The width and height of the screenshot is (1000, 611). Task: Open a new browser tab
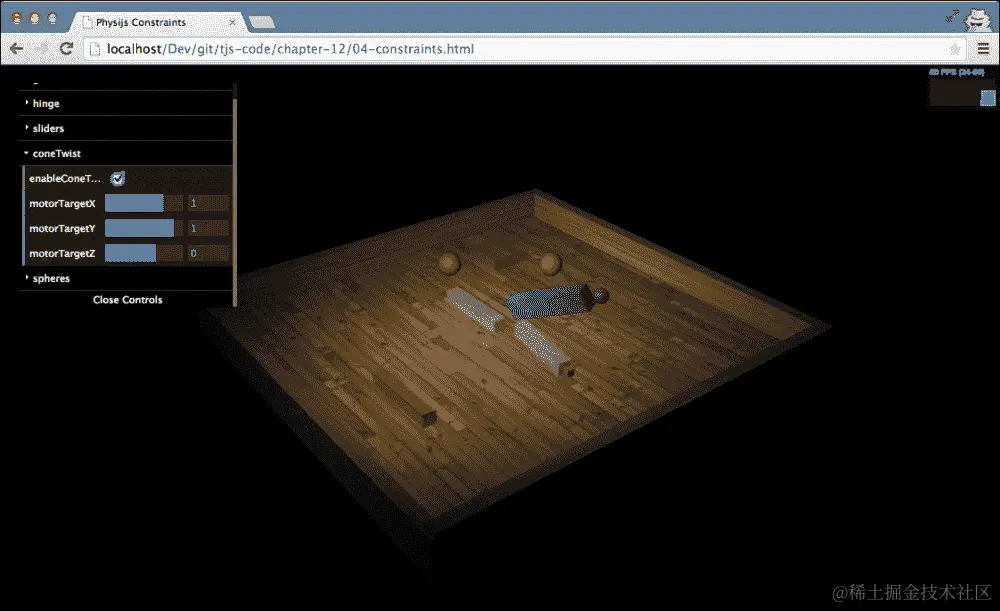click(261, 22)
